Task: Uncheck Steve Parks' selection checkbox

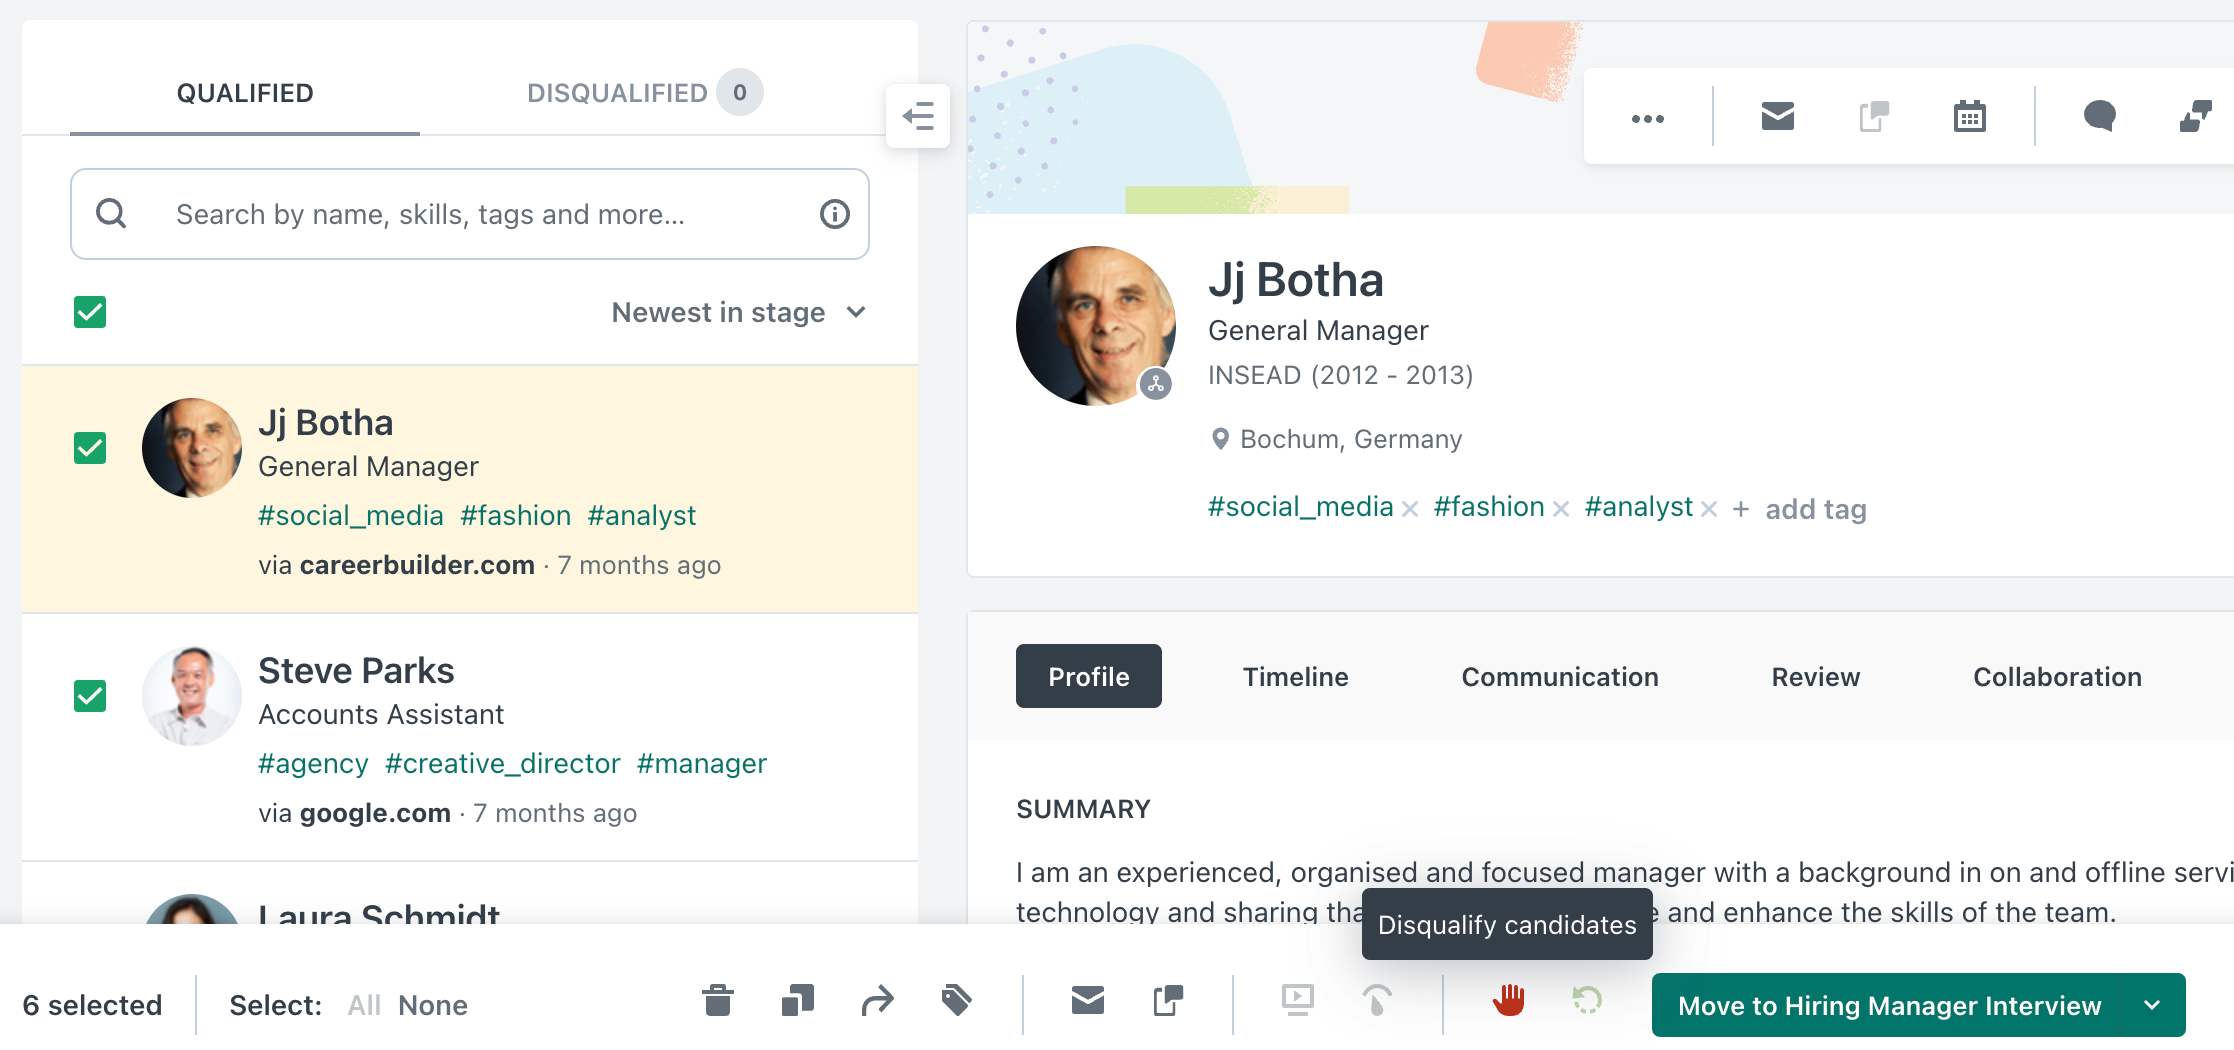Action: click(x=90, y=696)
